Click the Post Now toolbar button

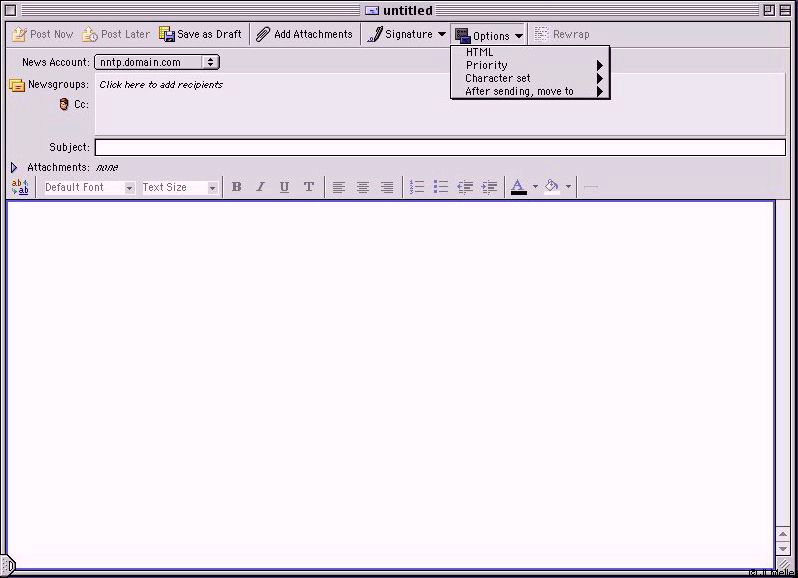point(43,35)
